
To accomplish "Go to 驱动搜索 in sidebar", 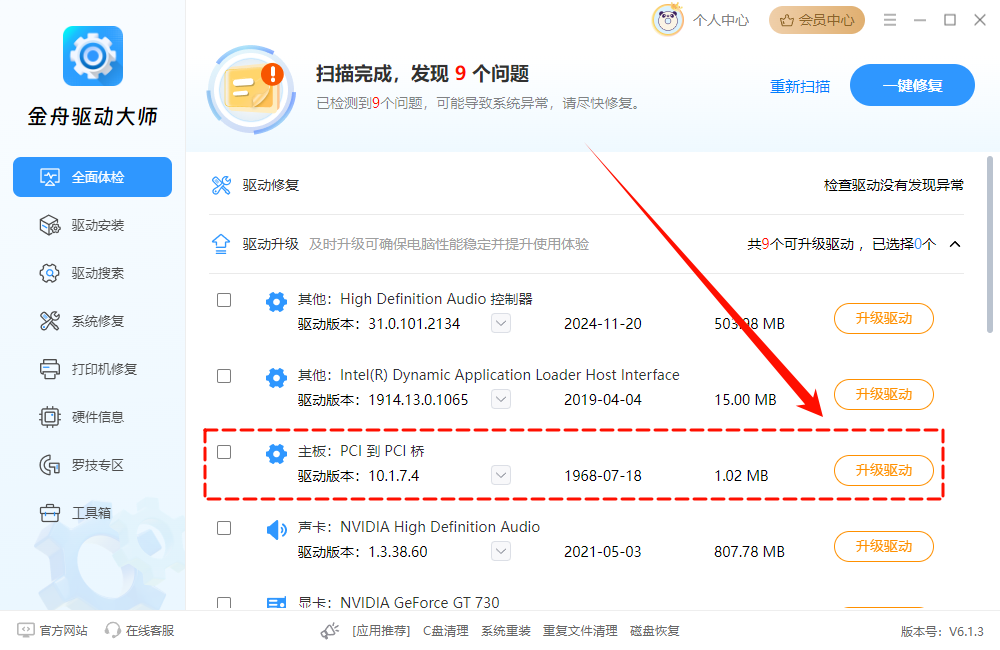I will [92, 273].
